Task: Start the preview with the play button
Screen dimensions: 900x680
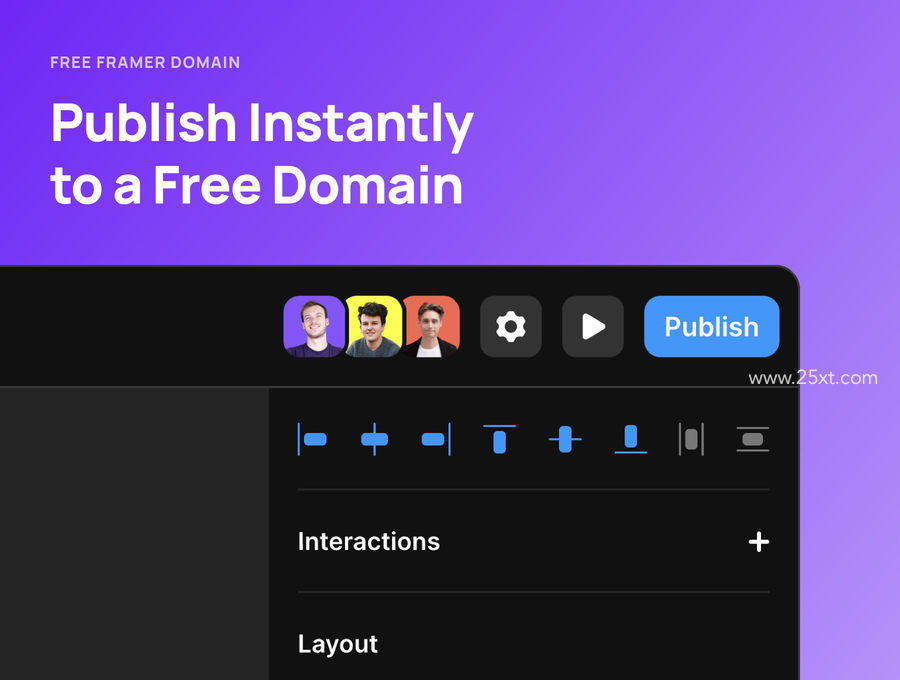Action: pyautogui.click(x=593, y=327)
